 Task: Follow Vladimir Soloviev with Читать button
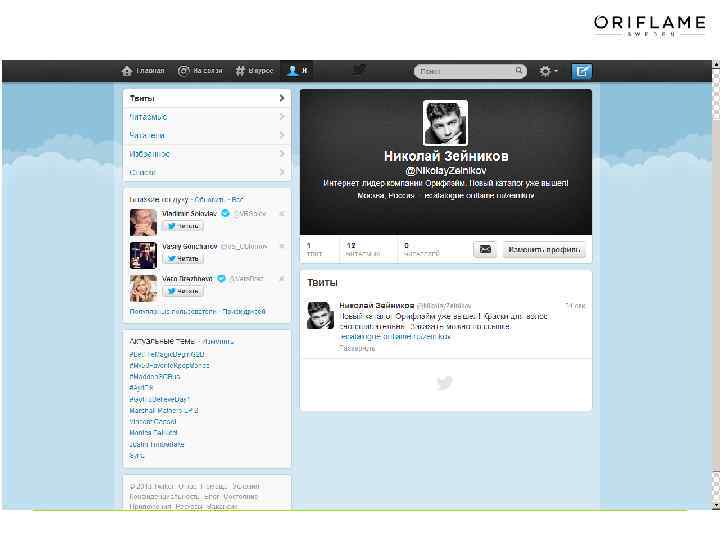(183, 226)
